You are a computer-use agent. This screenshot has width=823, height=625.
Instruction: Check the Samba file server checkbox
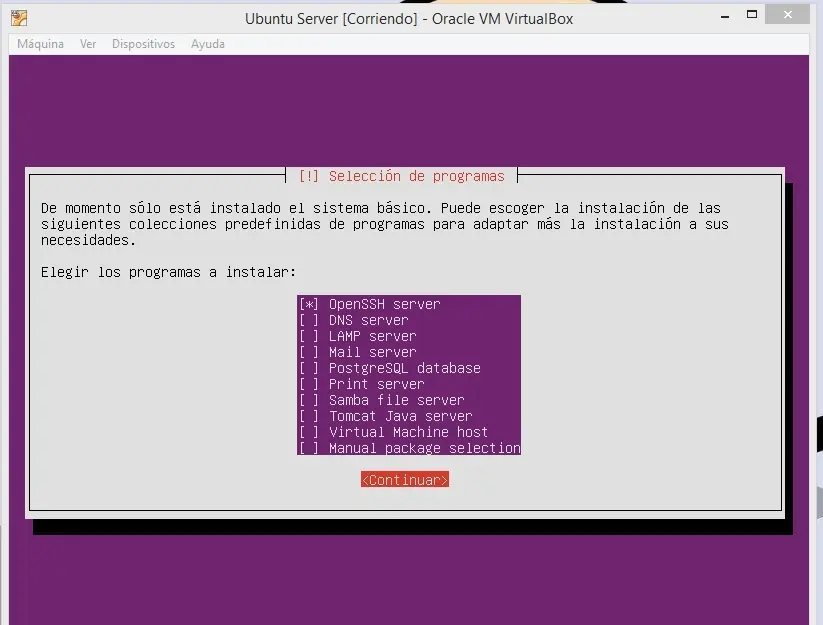tap(309, 400)
